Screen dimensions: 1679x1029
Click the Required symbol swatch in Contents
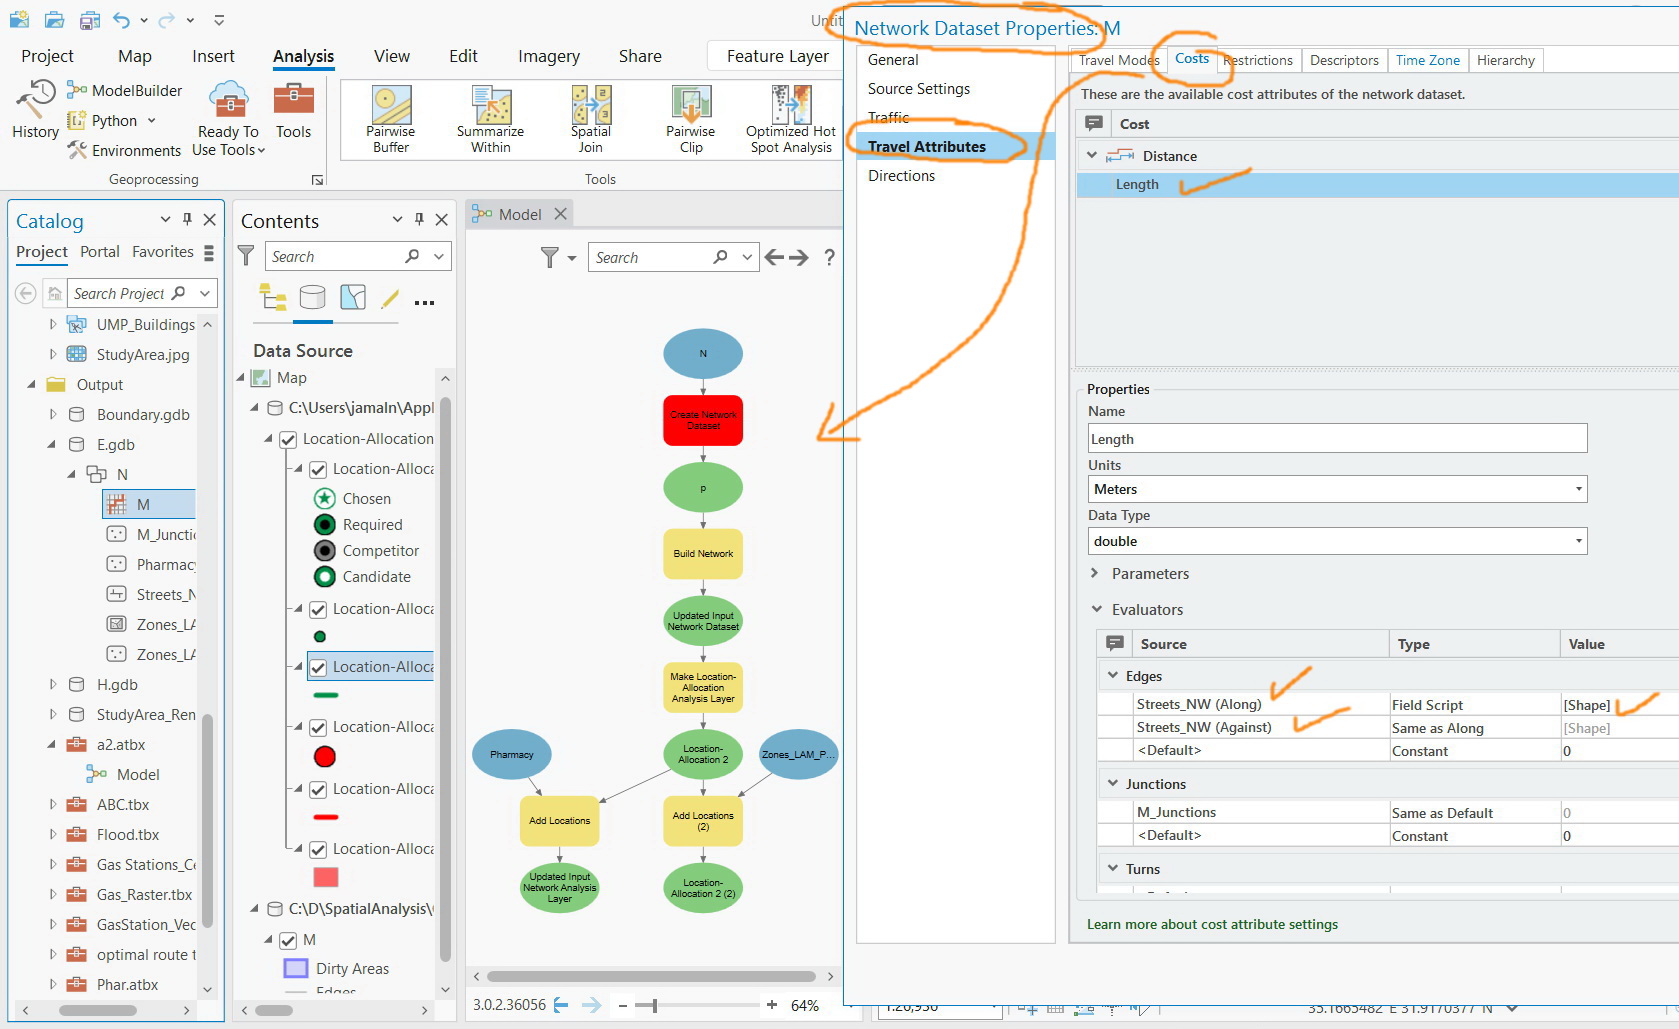(x=324, y=525)
